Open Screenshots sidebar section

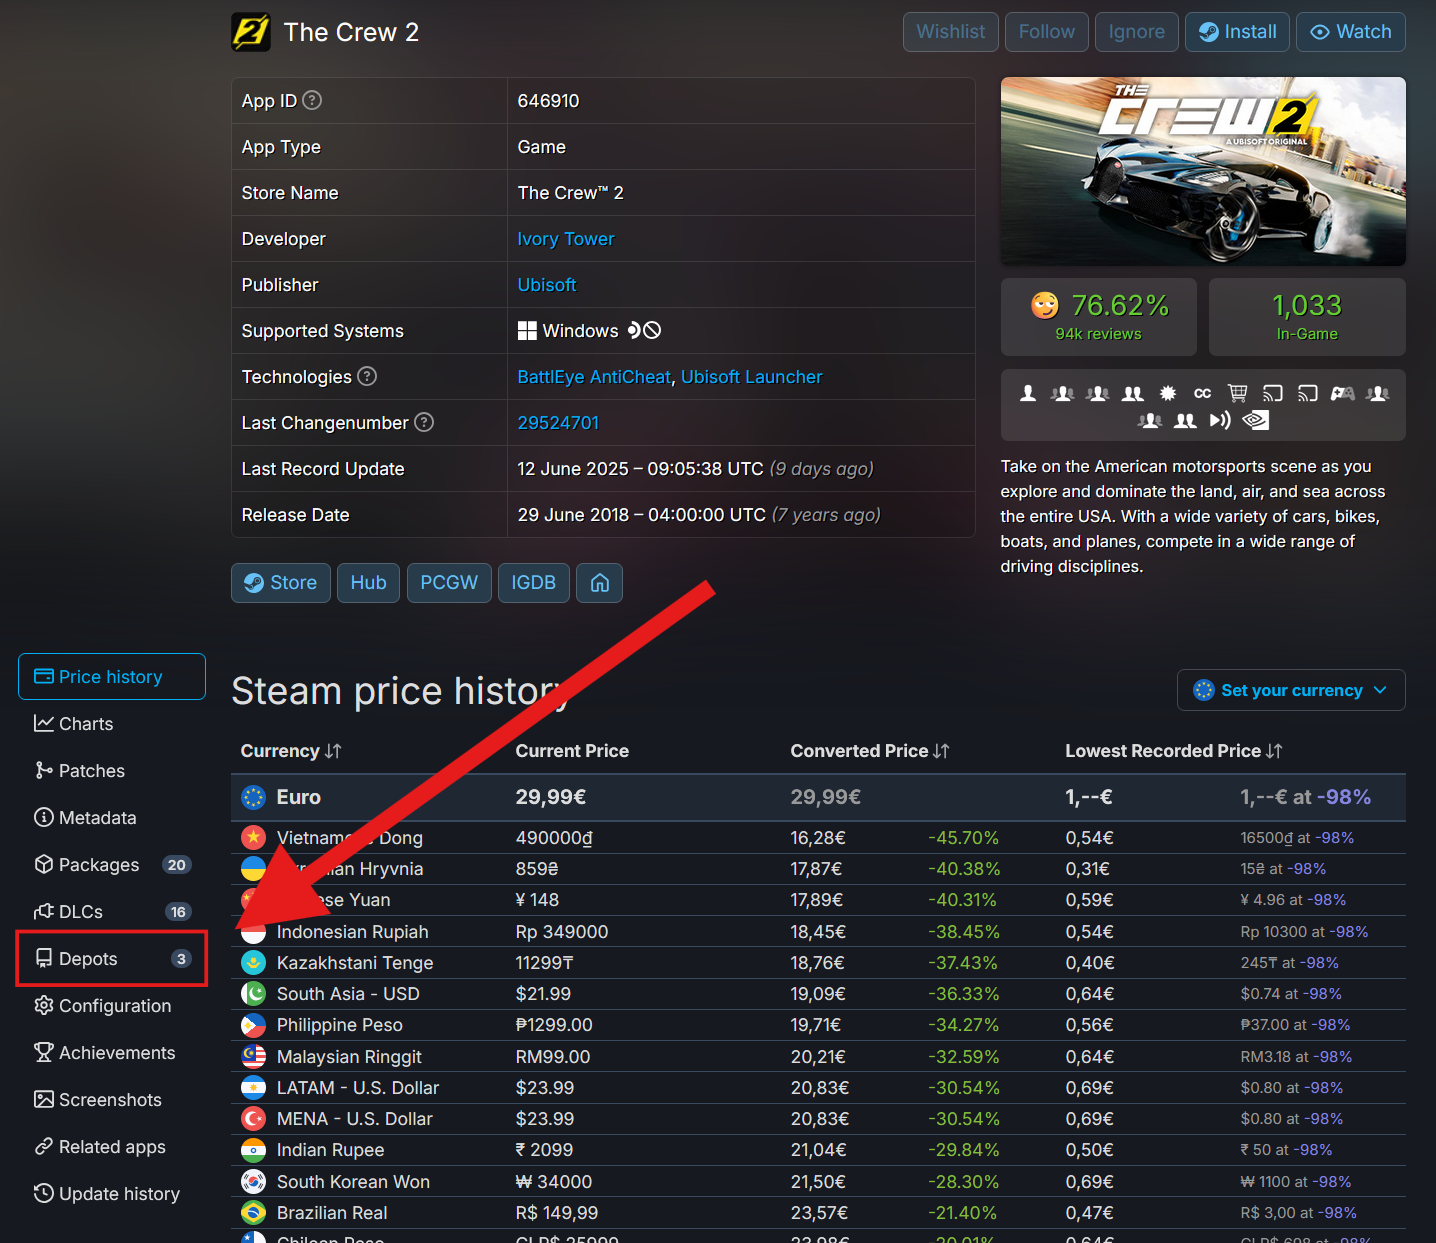(x=112, y=1100)
